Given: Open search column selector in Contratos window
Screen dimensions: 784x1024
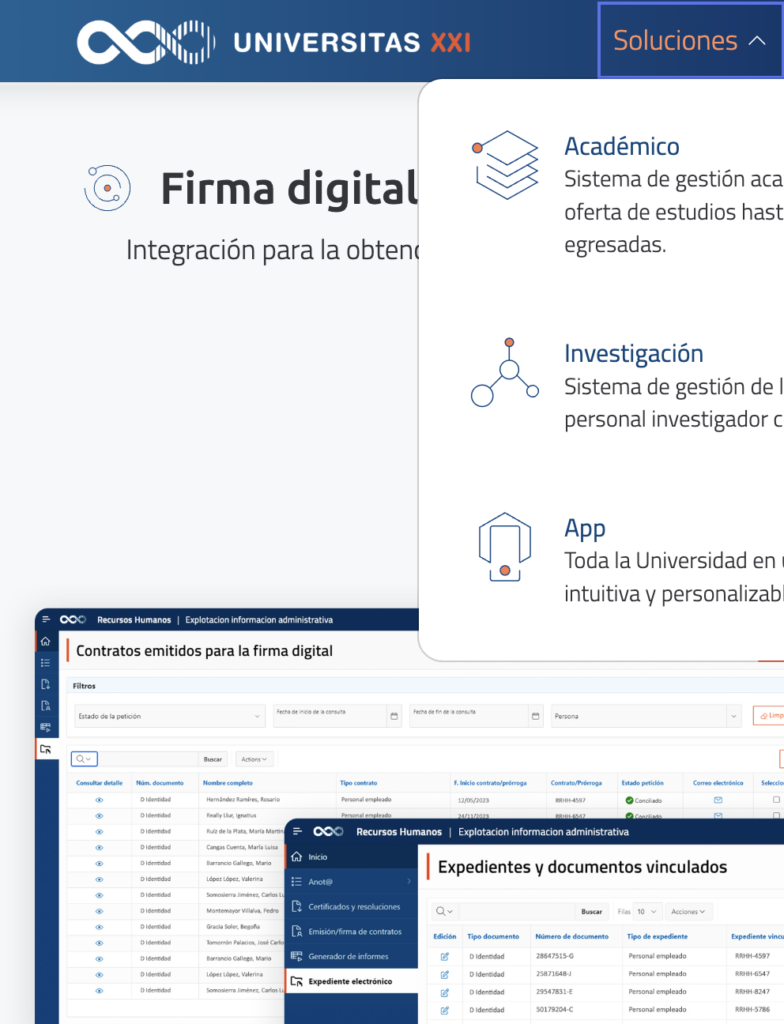Looking at the screenshot, I should (x=84, y=759).
